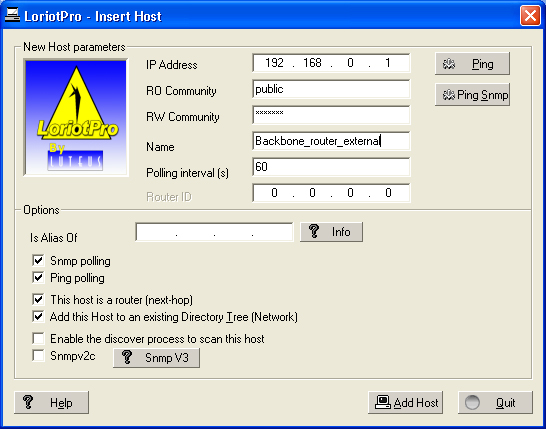The height and width of the screenshot is (429, 546).
Task: Click the IP Address field's first octet 192
Action: coord(274,63)
